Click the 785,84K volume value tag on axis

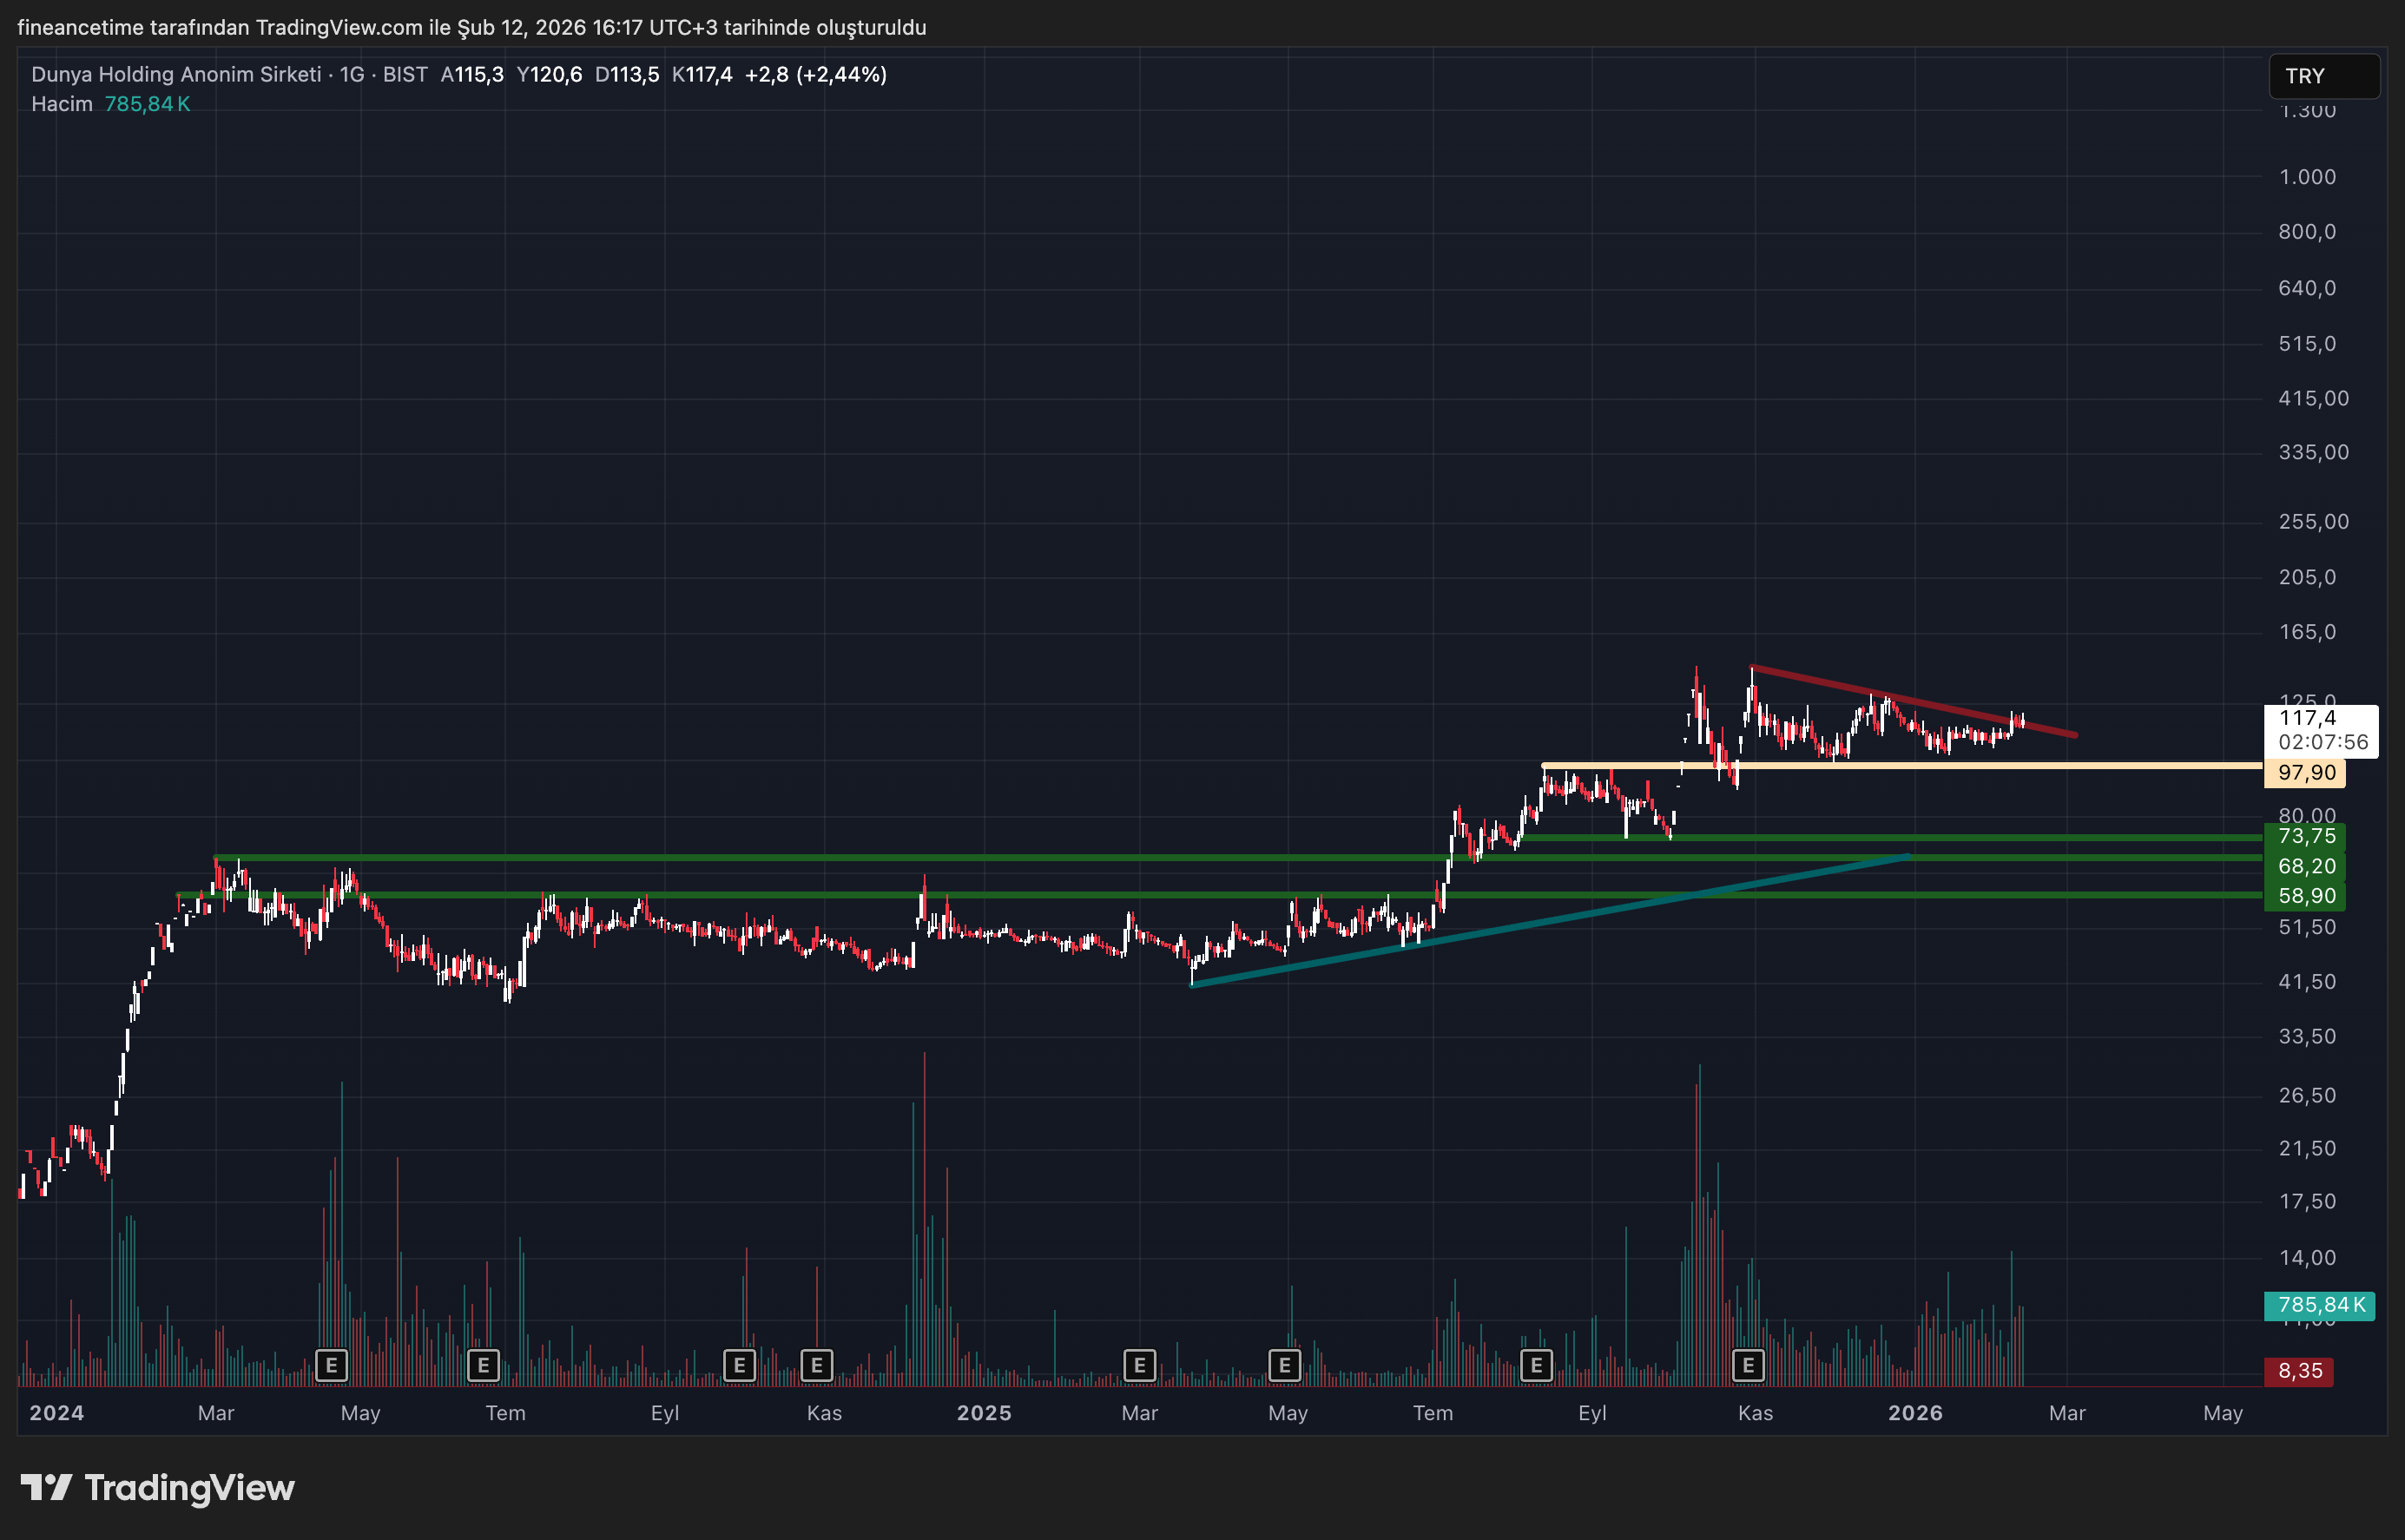click(2319, 1305)
